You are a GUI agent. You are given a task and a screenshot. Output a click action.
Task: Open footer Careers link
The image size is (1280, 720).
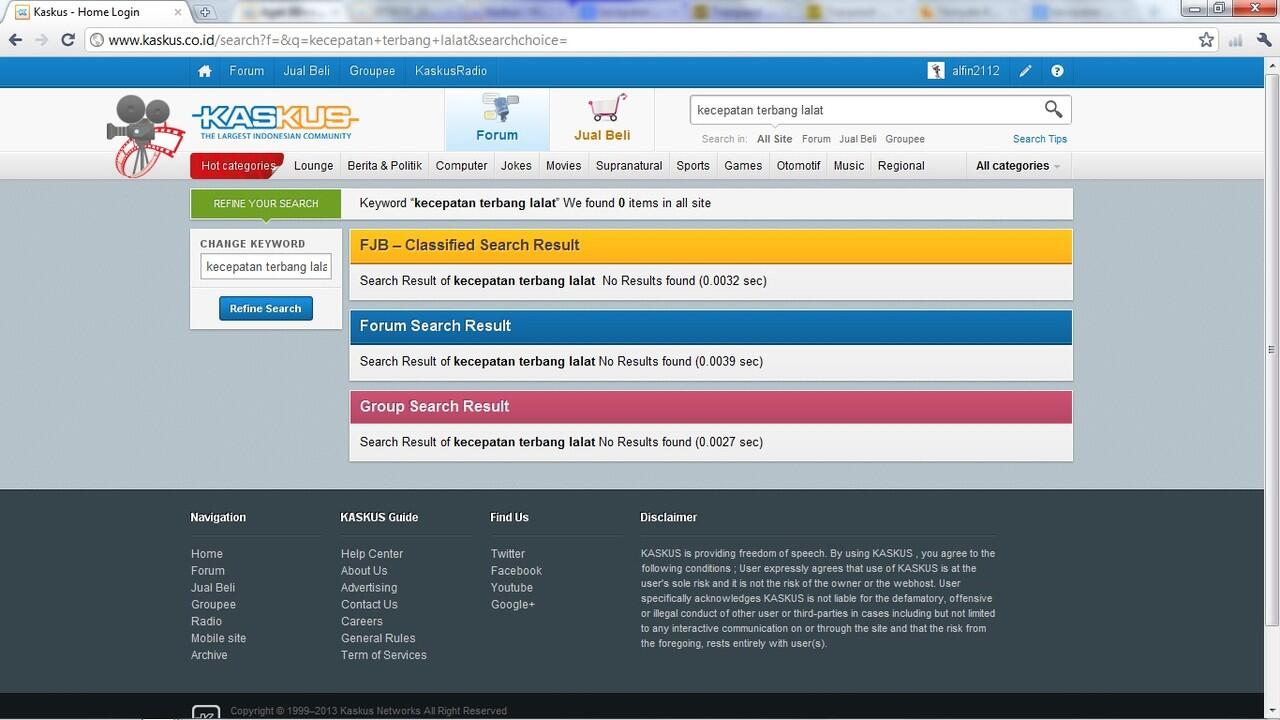pyautogui.click(x=362, y=622)
